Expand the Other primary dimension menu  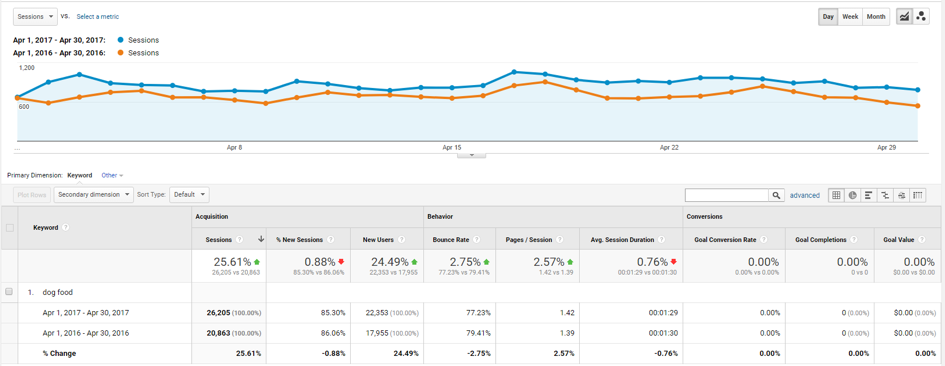(x=112, y=175)
